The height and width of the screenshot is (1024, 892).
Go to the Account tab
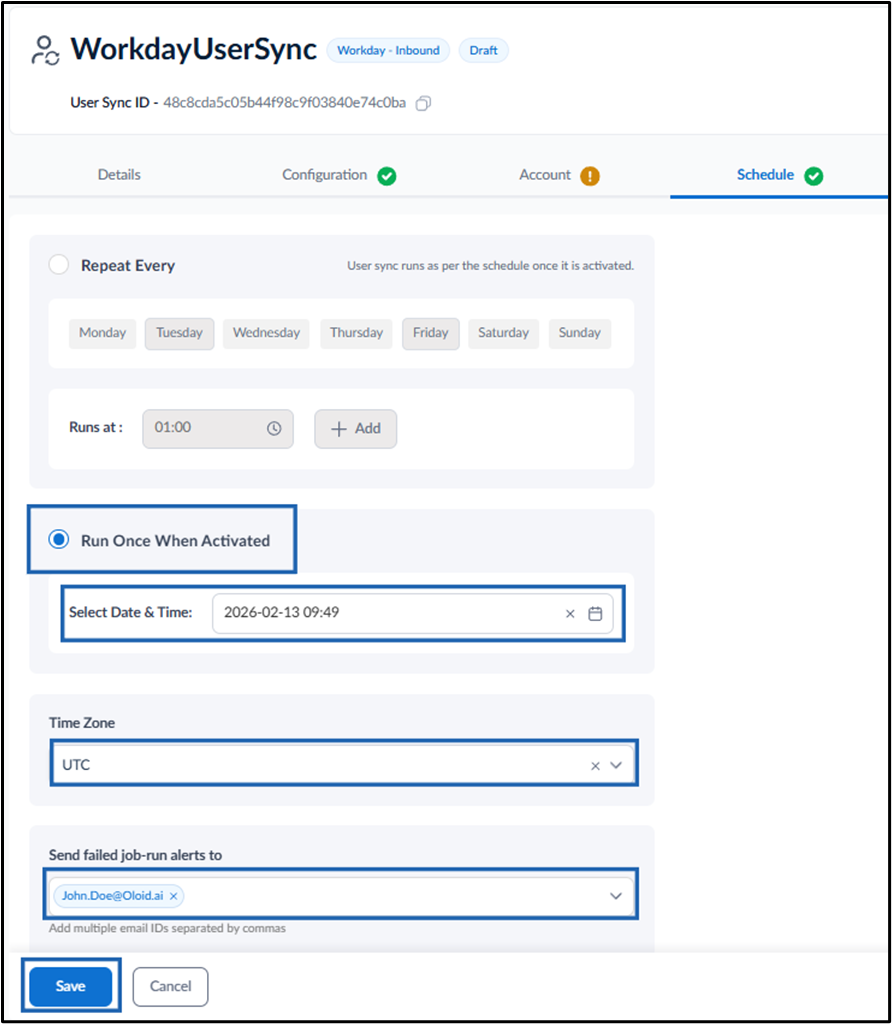point(545,174)
